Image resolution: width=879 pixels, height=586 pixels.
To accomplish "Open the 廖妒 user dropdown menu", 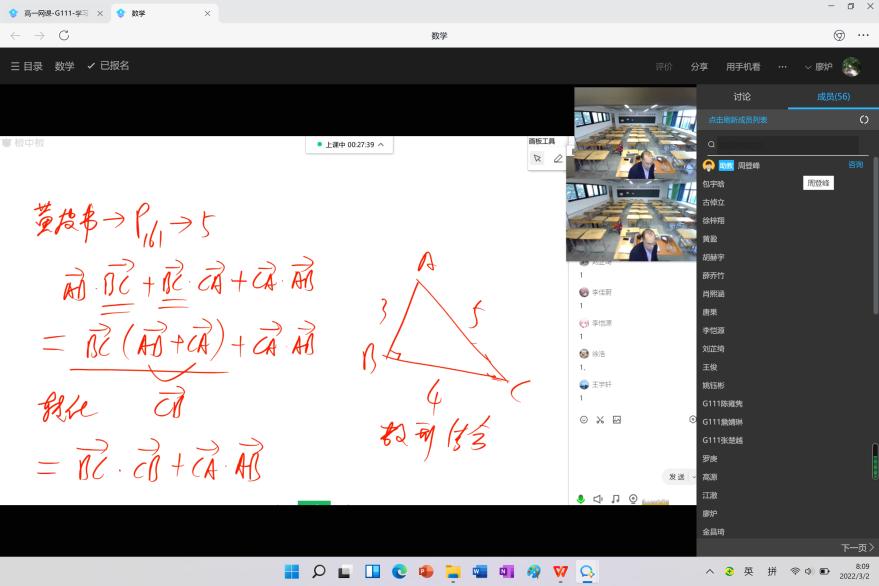I will (817, 67).
